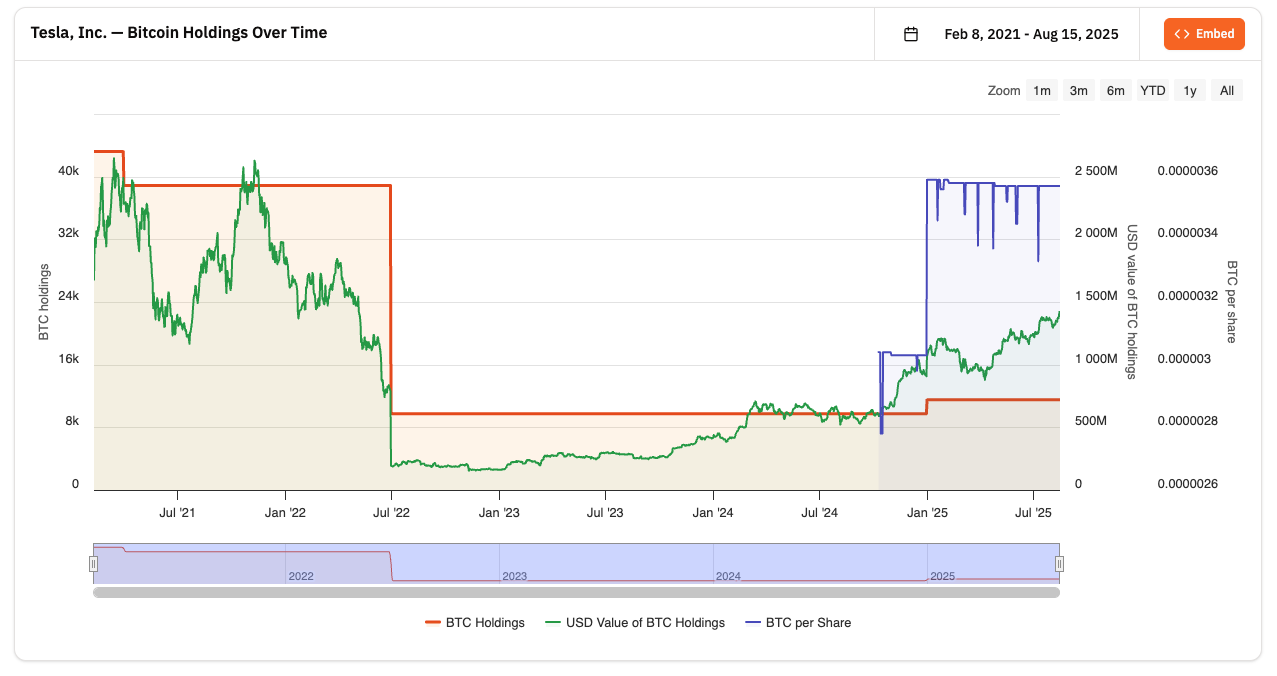Open the date range Feb 8, 2021 - Aug 15, 2025
This screenshot has width=1277, height=676.
tap(1031, 34)
